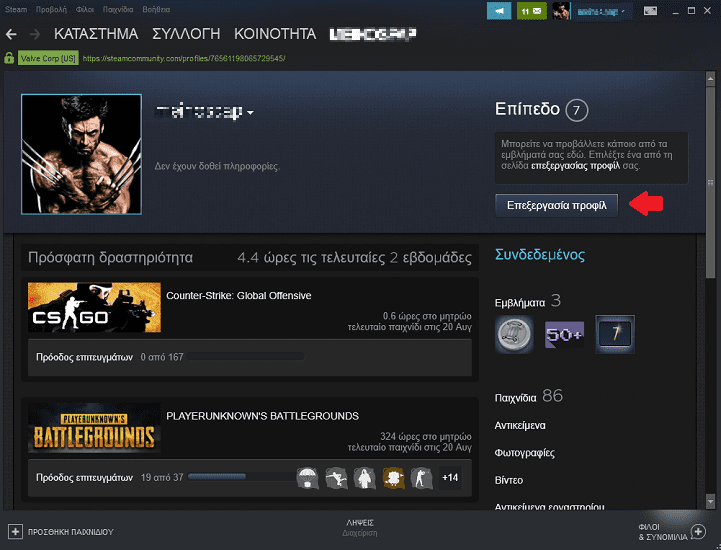Click the silver coin community badge
The image size is (721, 550).
tap(514, 334)
